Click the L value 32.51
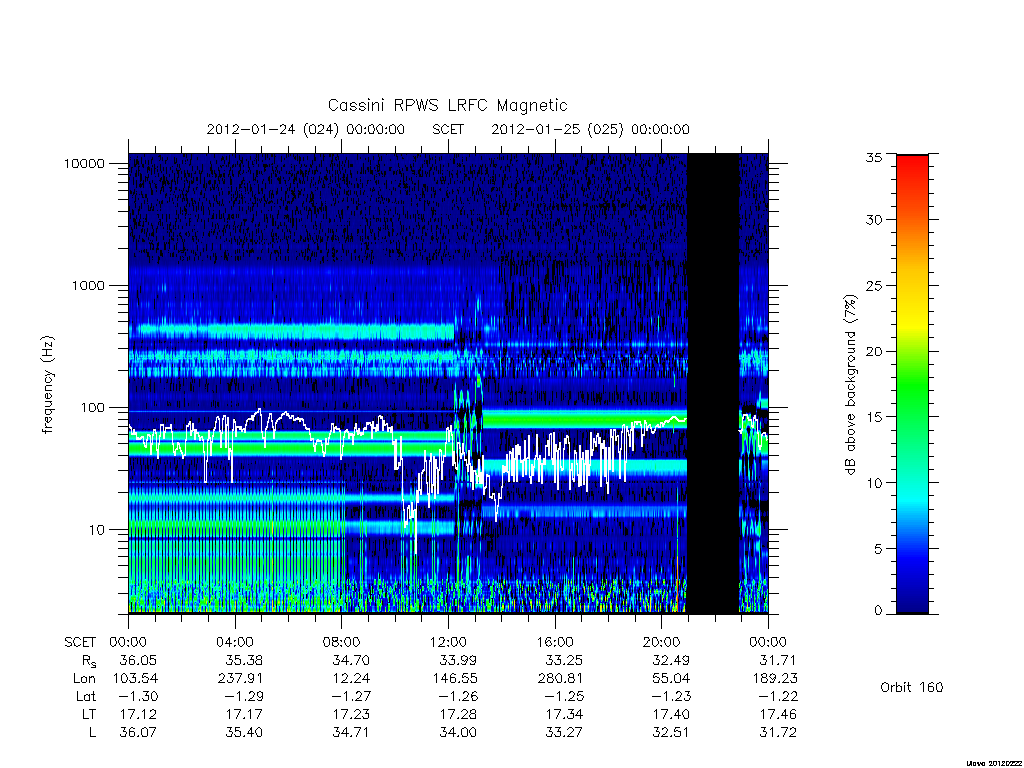 click(671, 733)
